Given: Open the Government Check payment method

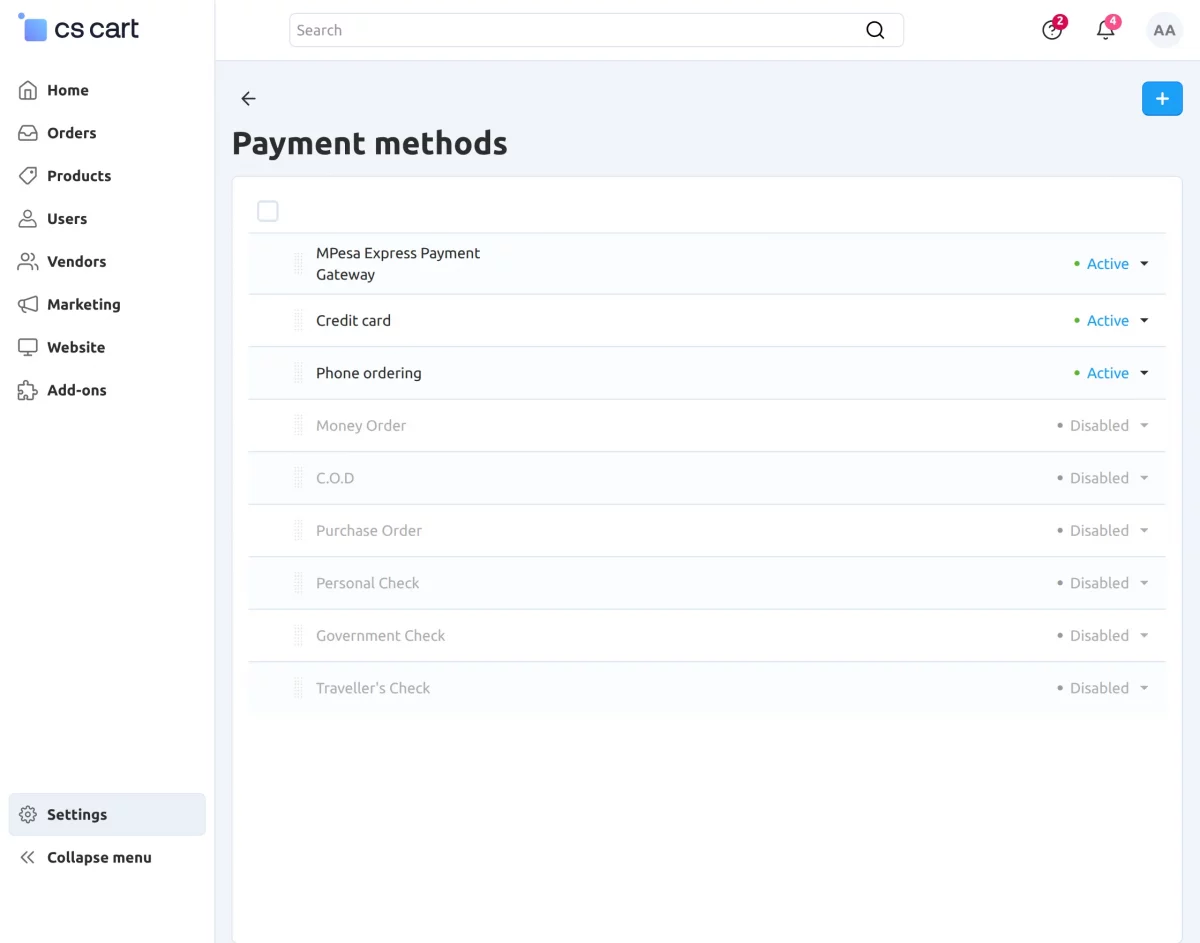Looking at the screenshot, I should pyautogui.click(x=380, y=636).
